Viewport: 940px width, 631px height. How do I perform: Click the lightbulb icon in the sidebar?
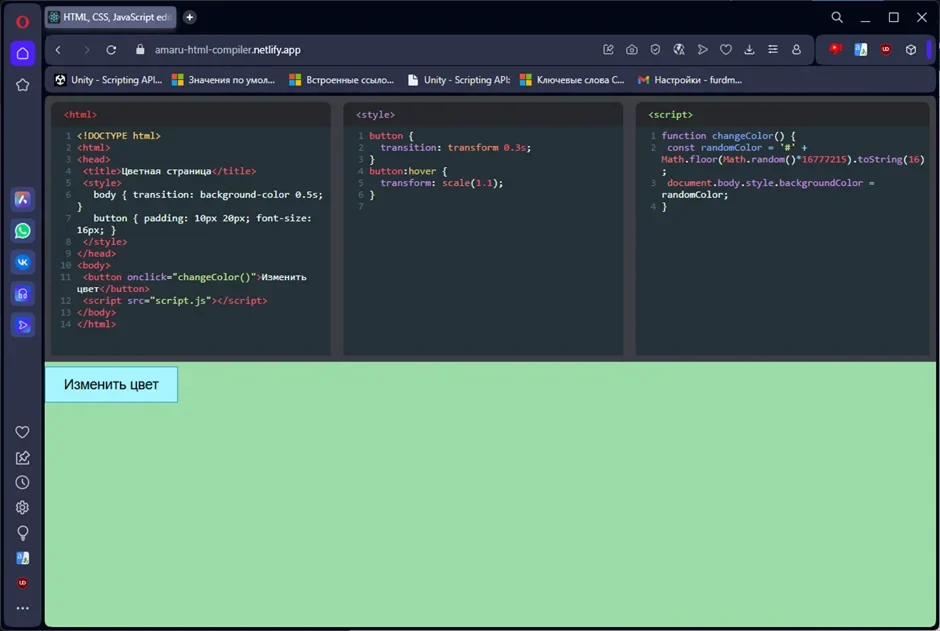point(22,533)
